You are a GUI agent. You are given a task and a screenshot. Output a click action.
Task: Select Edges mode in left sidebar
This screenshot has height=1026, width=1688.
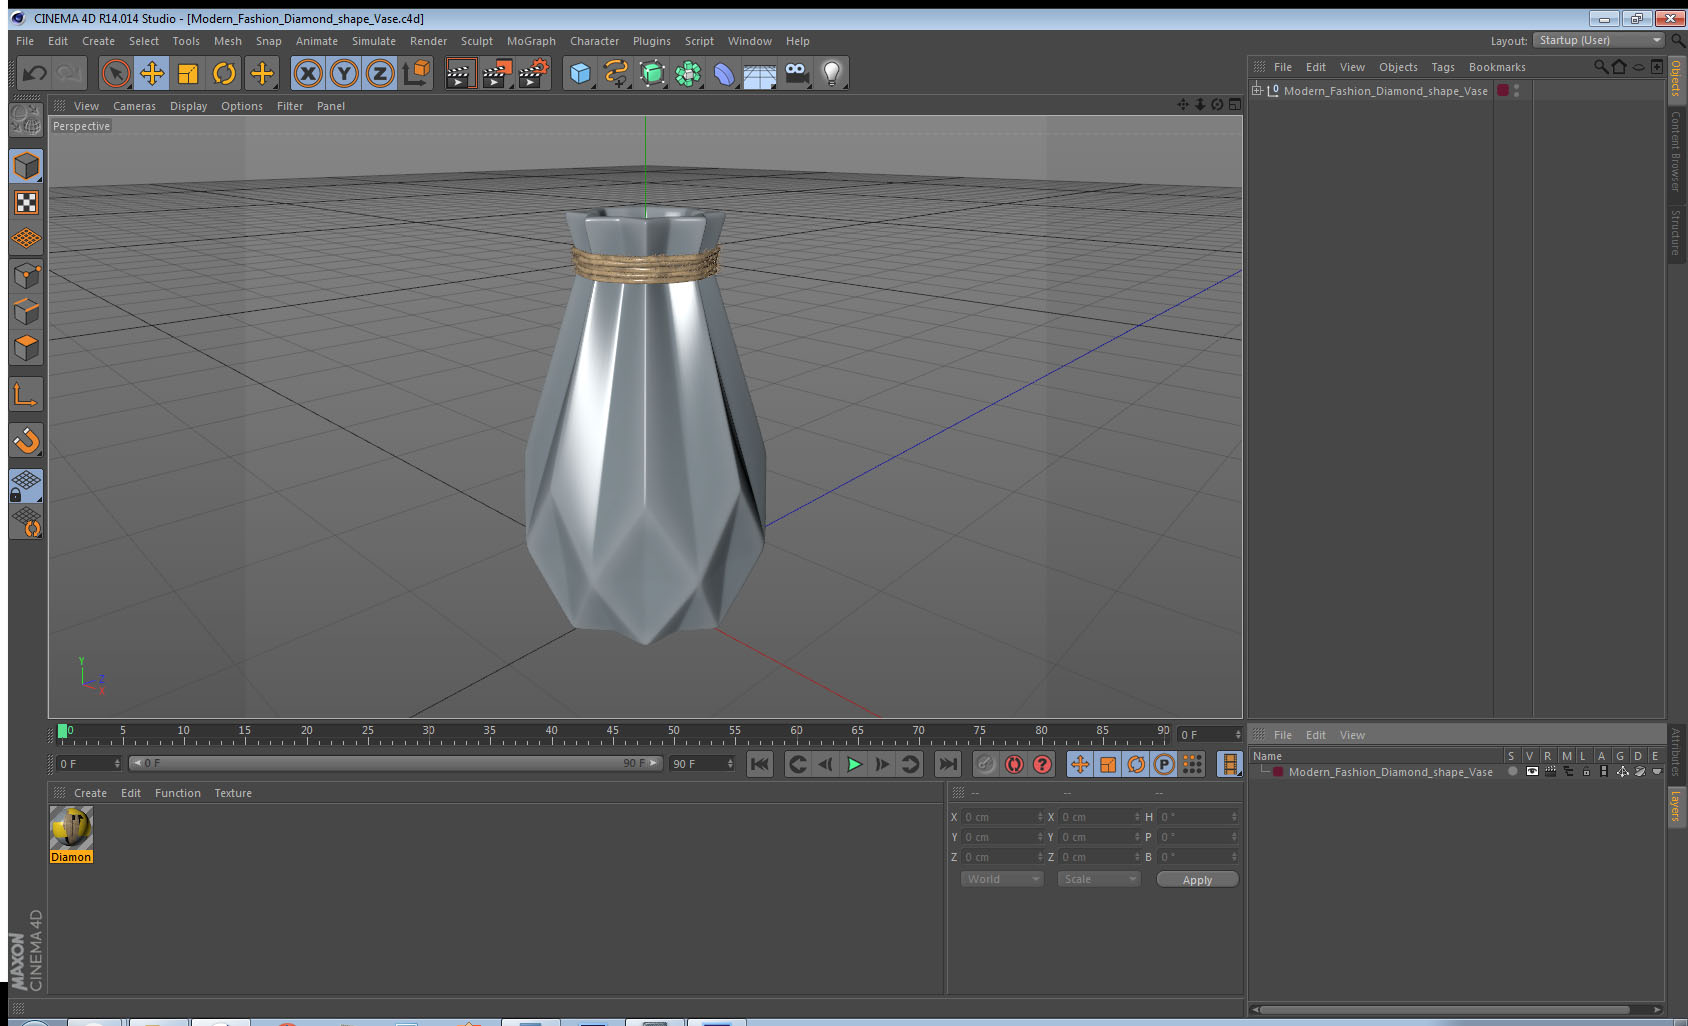[26, 311]
